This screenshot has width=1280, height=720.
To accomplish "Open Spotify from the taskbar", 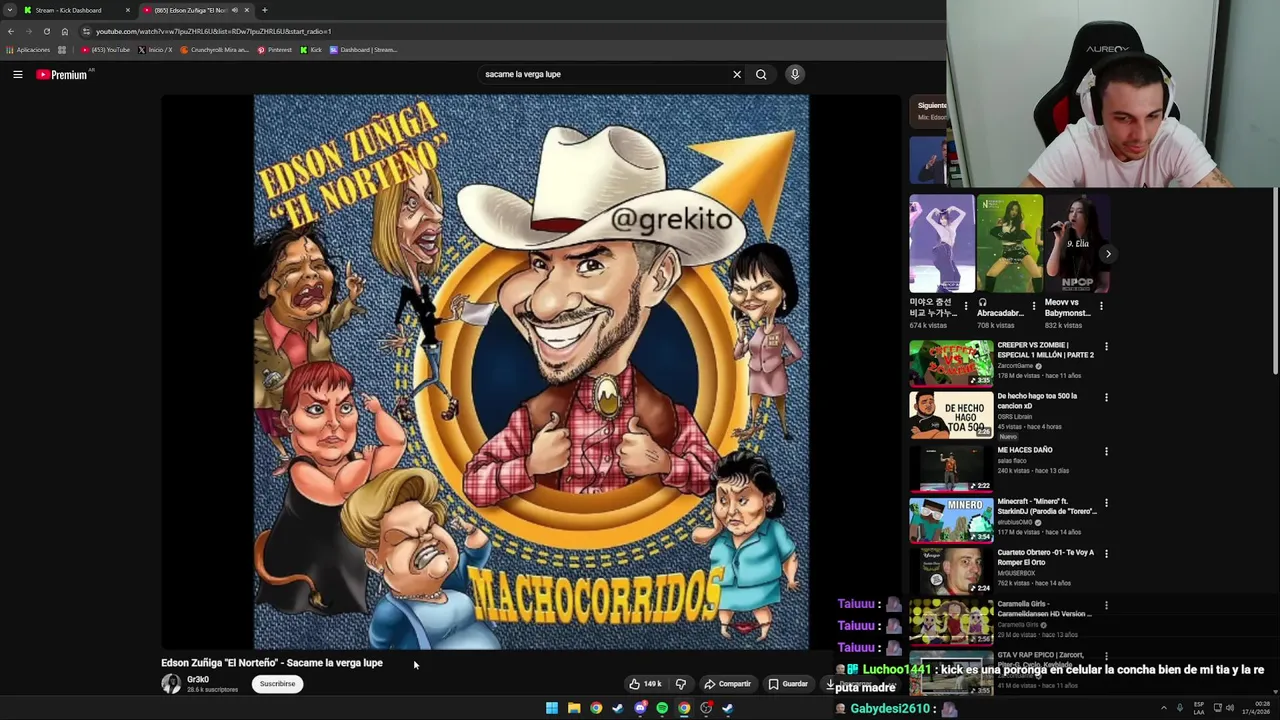I will click(x=662, y=708).
